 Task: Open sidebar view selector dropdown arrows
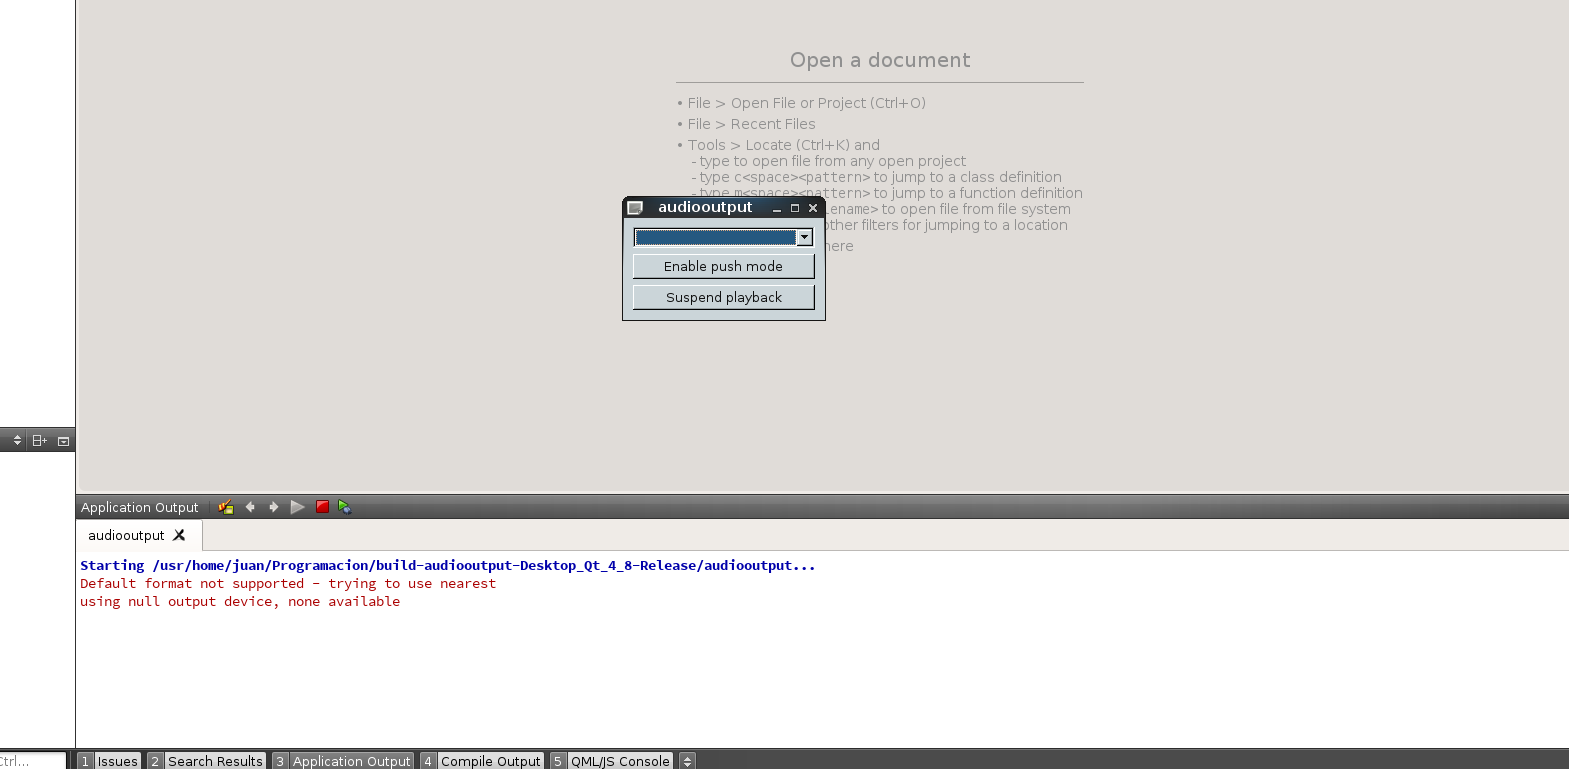(x=17, y=441)
